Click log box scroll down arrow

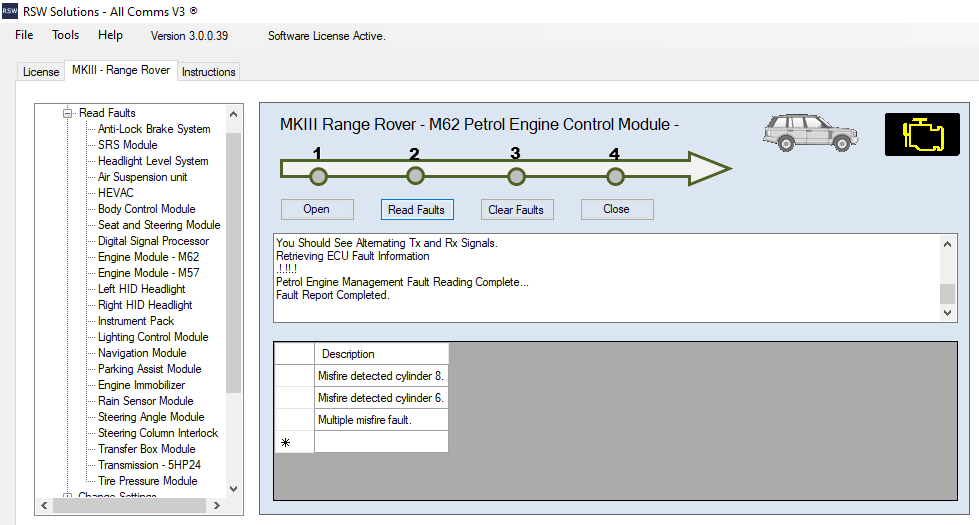[x=947, y=313]
